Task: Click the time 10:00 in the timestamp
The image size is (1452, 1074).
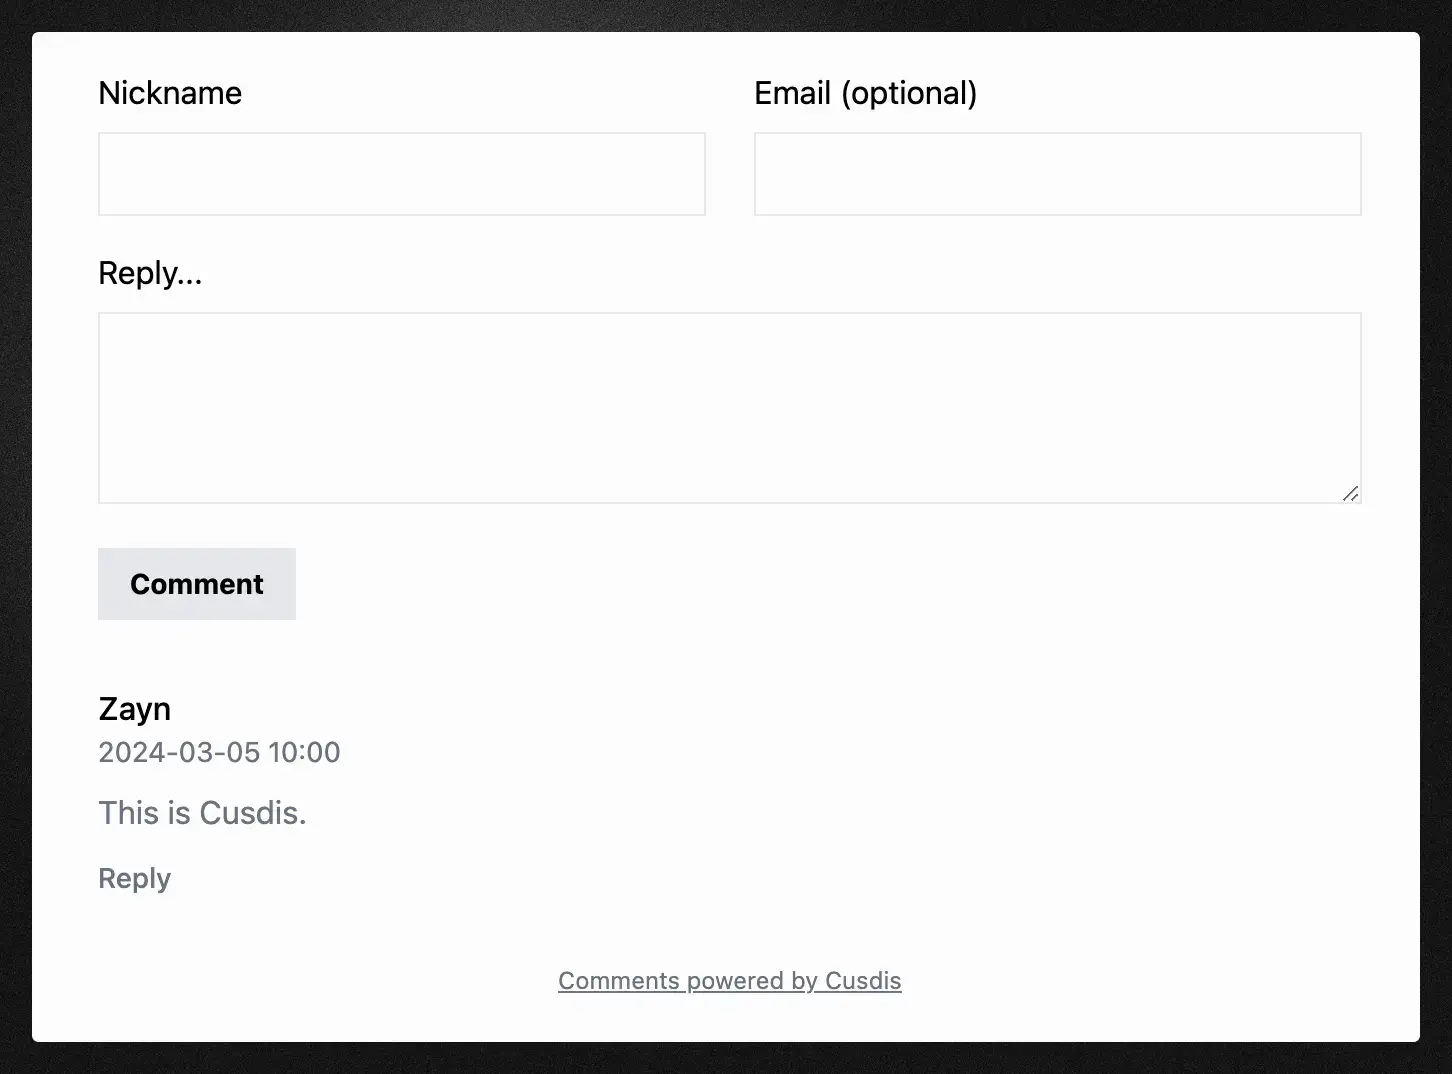Action: click(x=304, y=752)
